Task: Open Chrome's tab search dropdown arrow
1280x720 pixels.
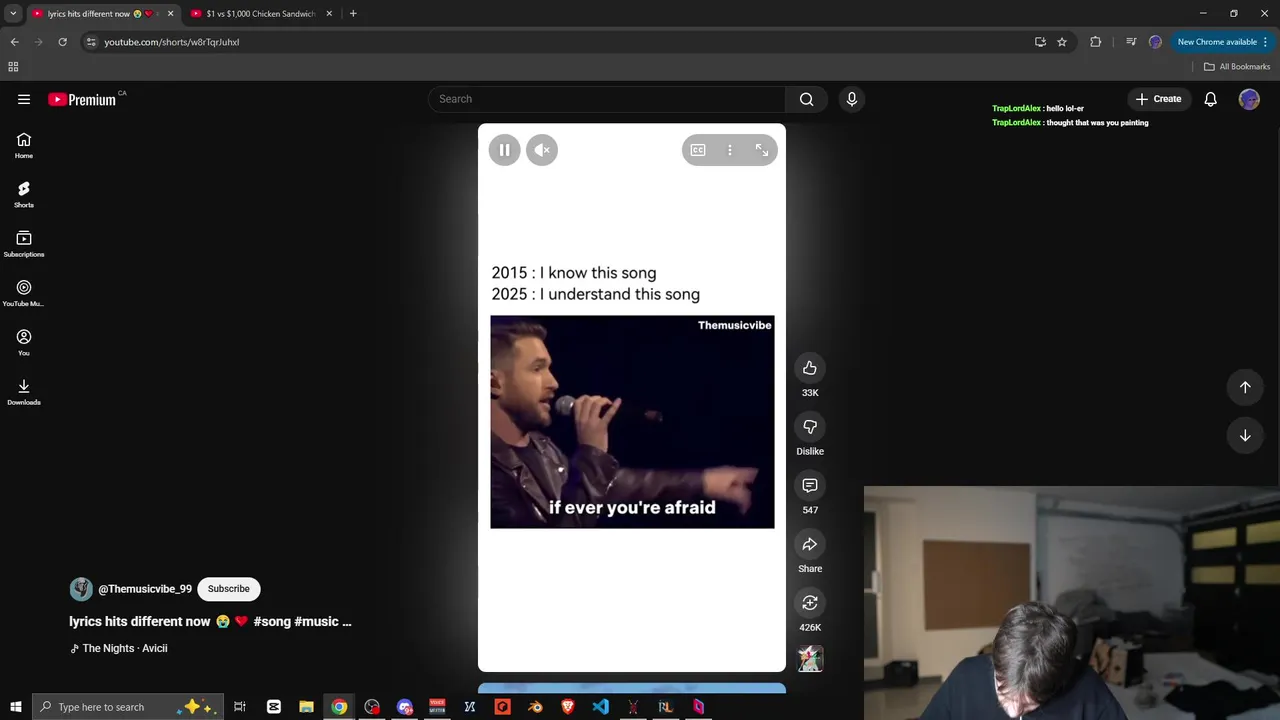Action: (x=13, y=14)
